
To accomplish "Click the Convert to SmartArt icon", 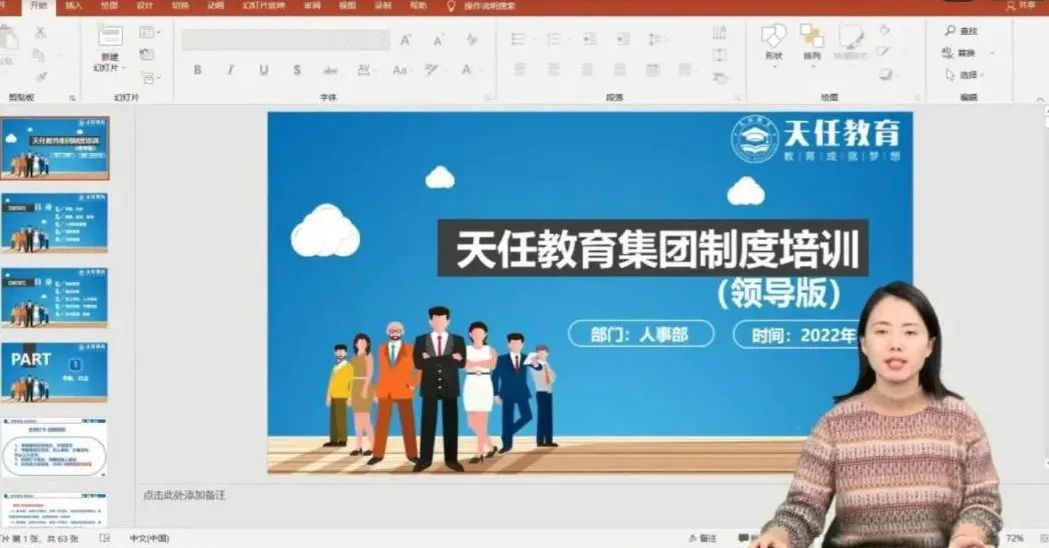I will [720, 78].
